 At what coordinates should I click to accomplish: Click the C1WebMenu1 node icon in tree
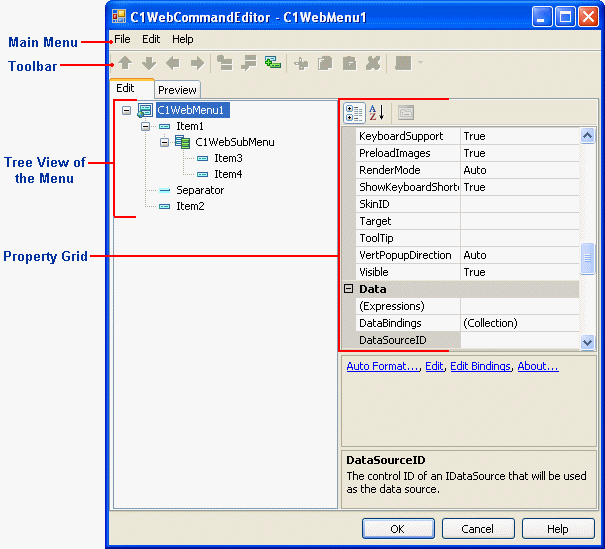[145, 110]
